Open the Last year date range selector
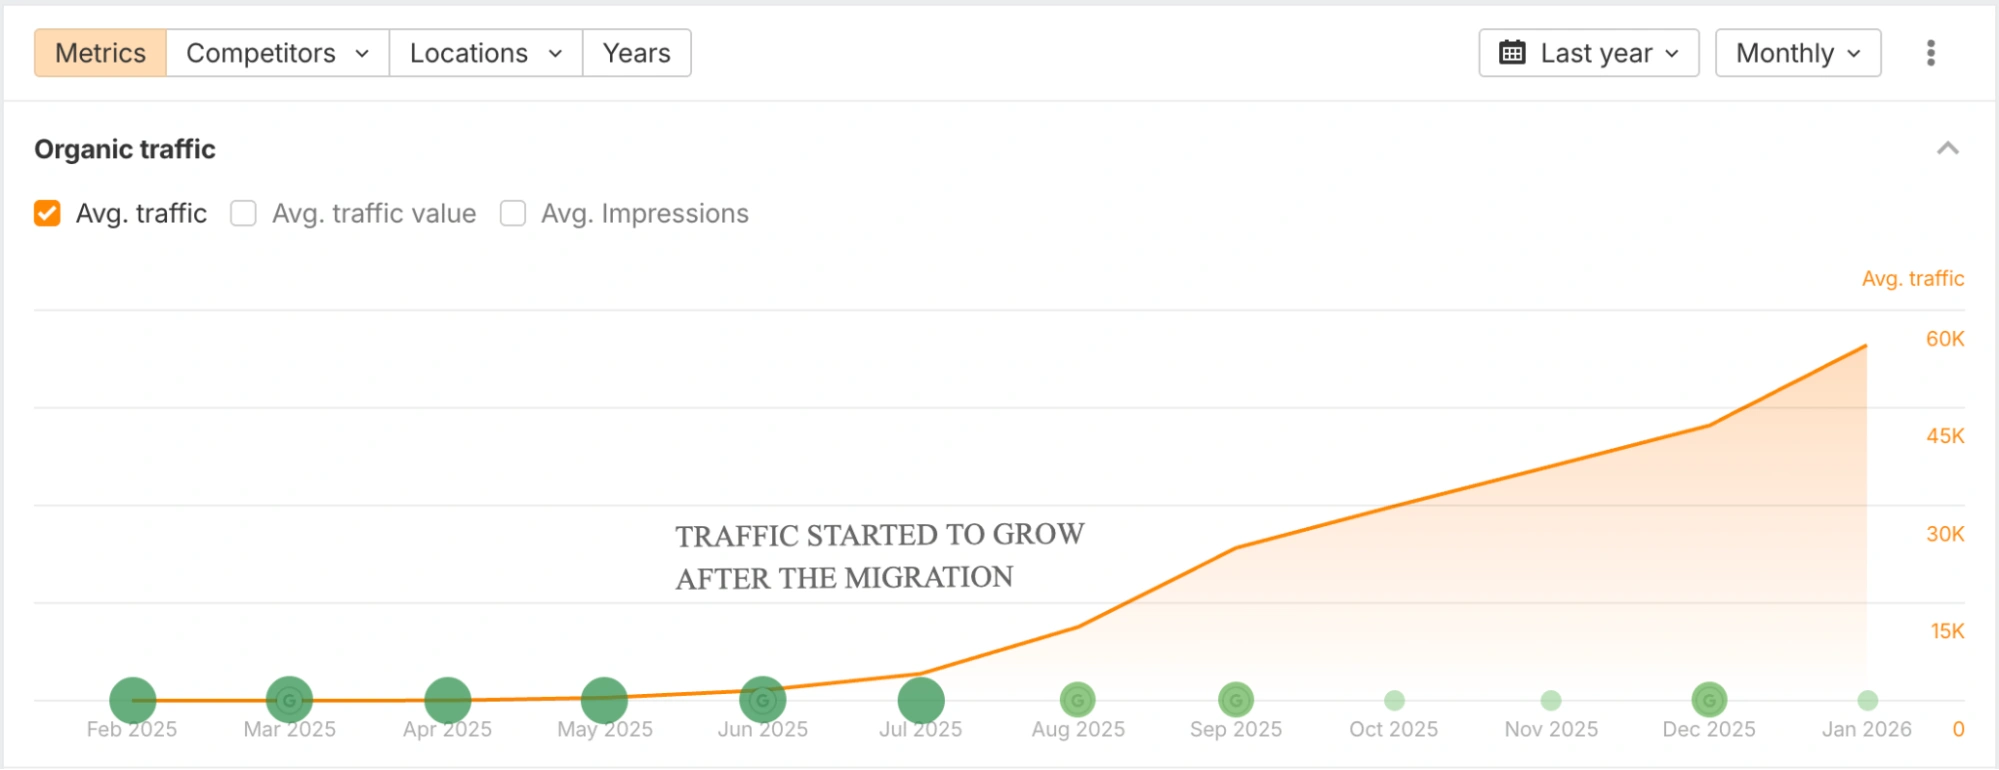 (x=1588, y=53)
